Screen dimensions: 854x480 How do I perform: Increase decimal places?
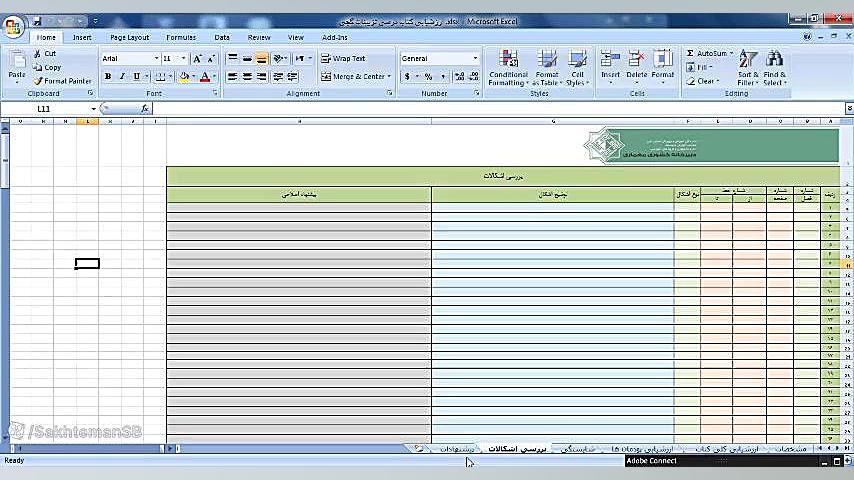[x=460, y=76]
